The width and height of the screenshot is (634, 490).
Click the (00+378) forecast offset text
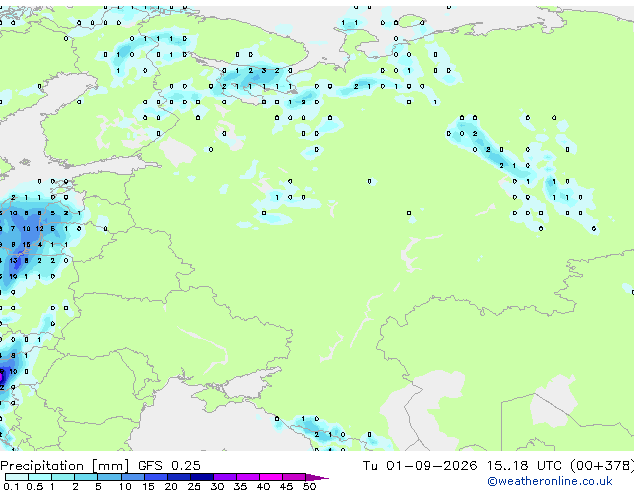tap(602, 466)
